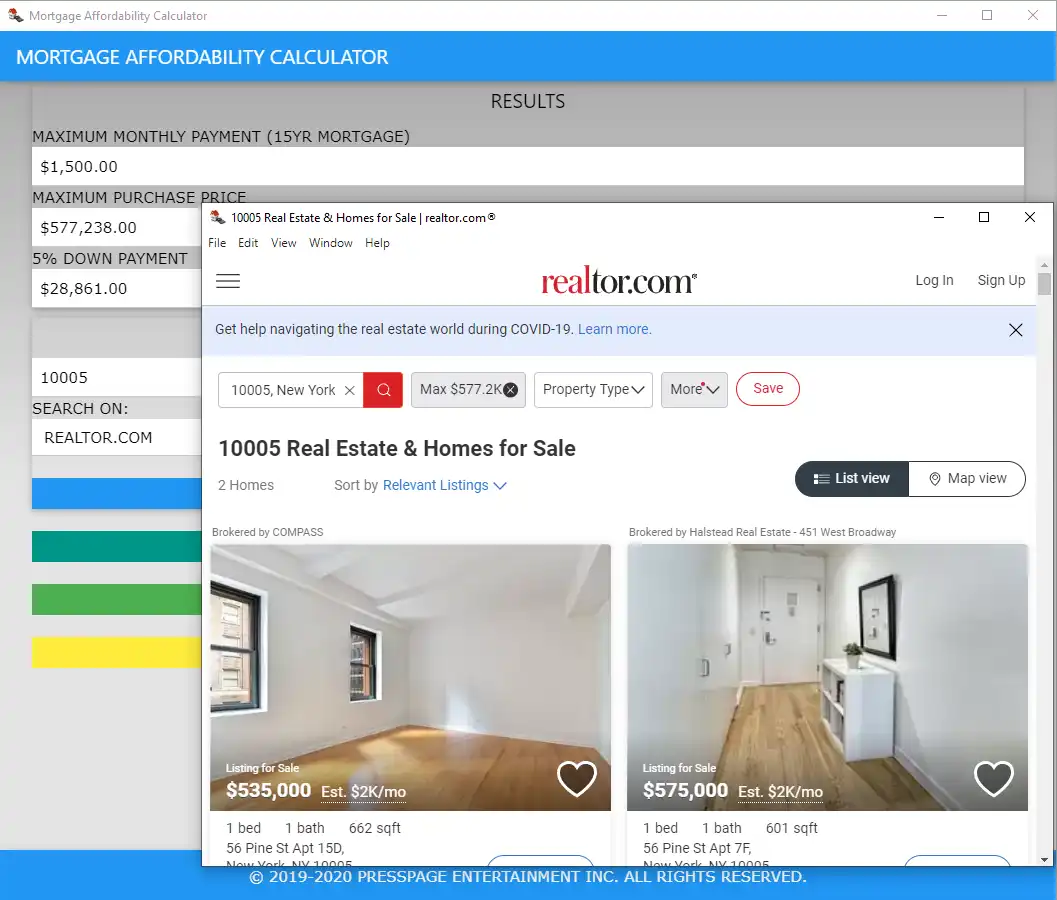The image size is (1057, 900).
Task: Remove the Max $577.2K price filter
Action: [511, 390]
